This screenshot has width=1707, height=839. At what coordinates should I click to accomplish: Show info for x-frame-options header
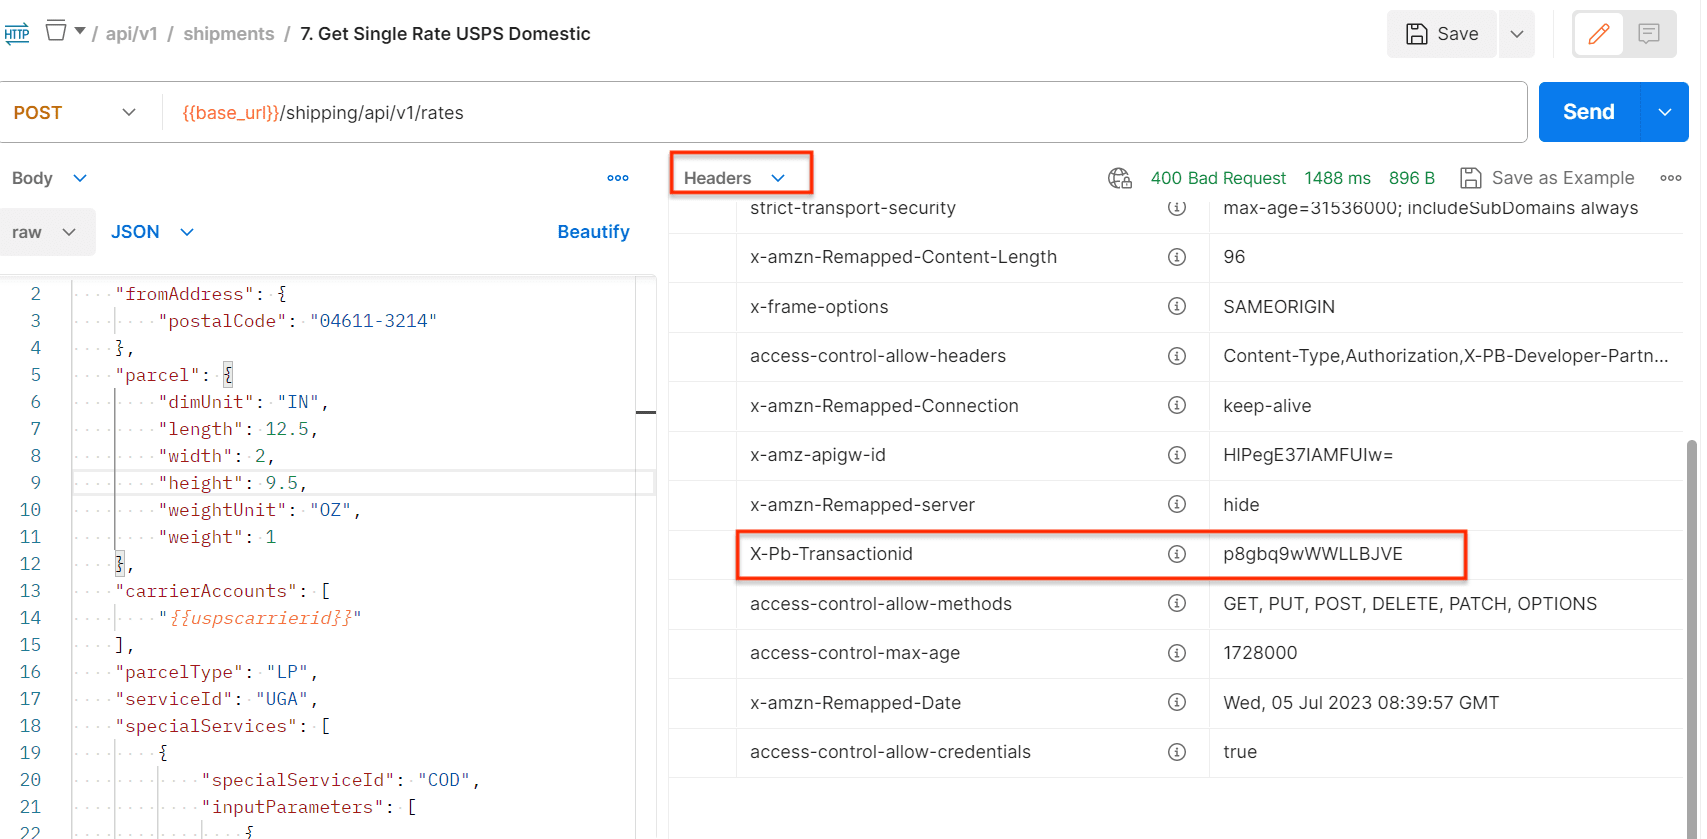1177,307
